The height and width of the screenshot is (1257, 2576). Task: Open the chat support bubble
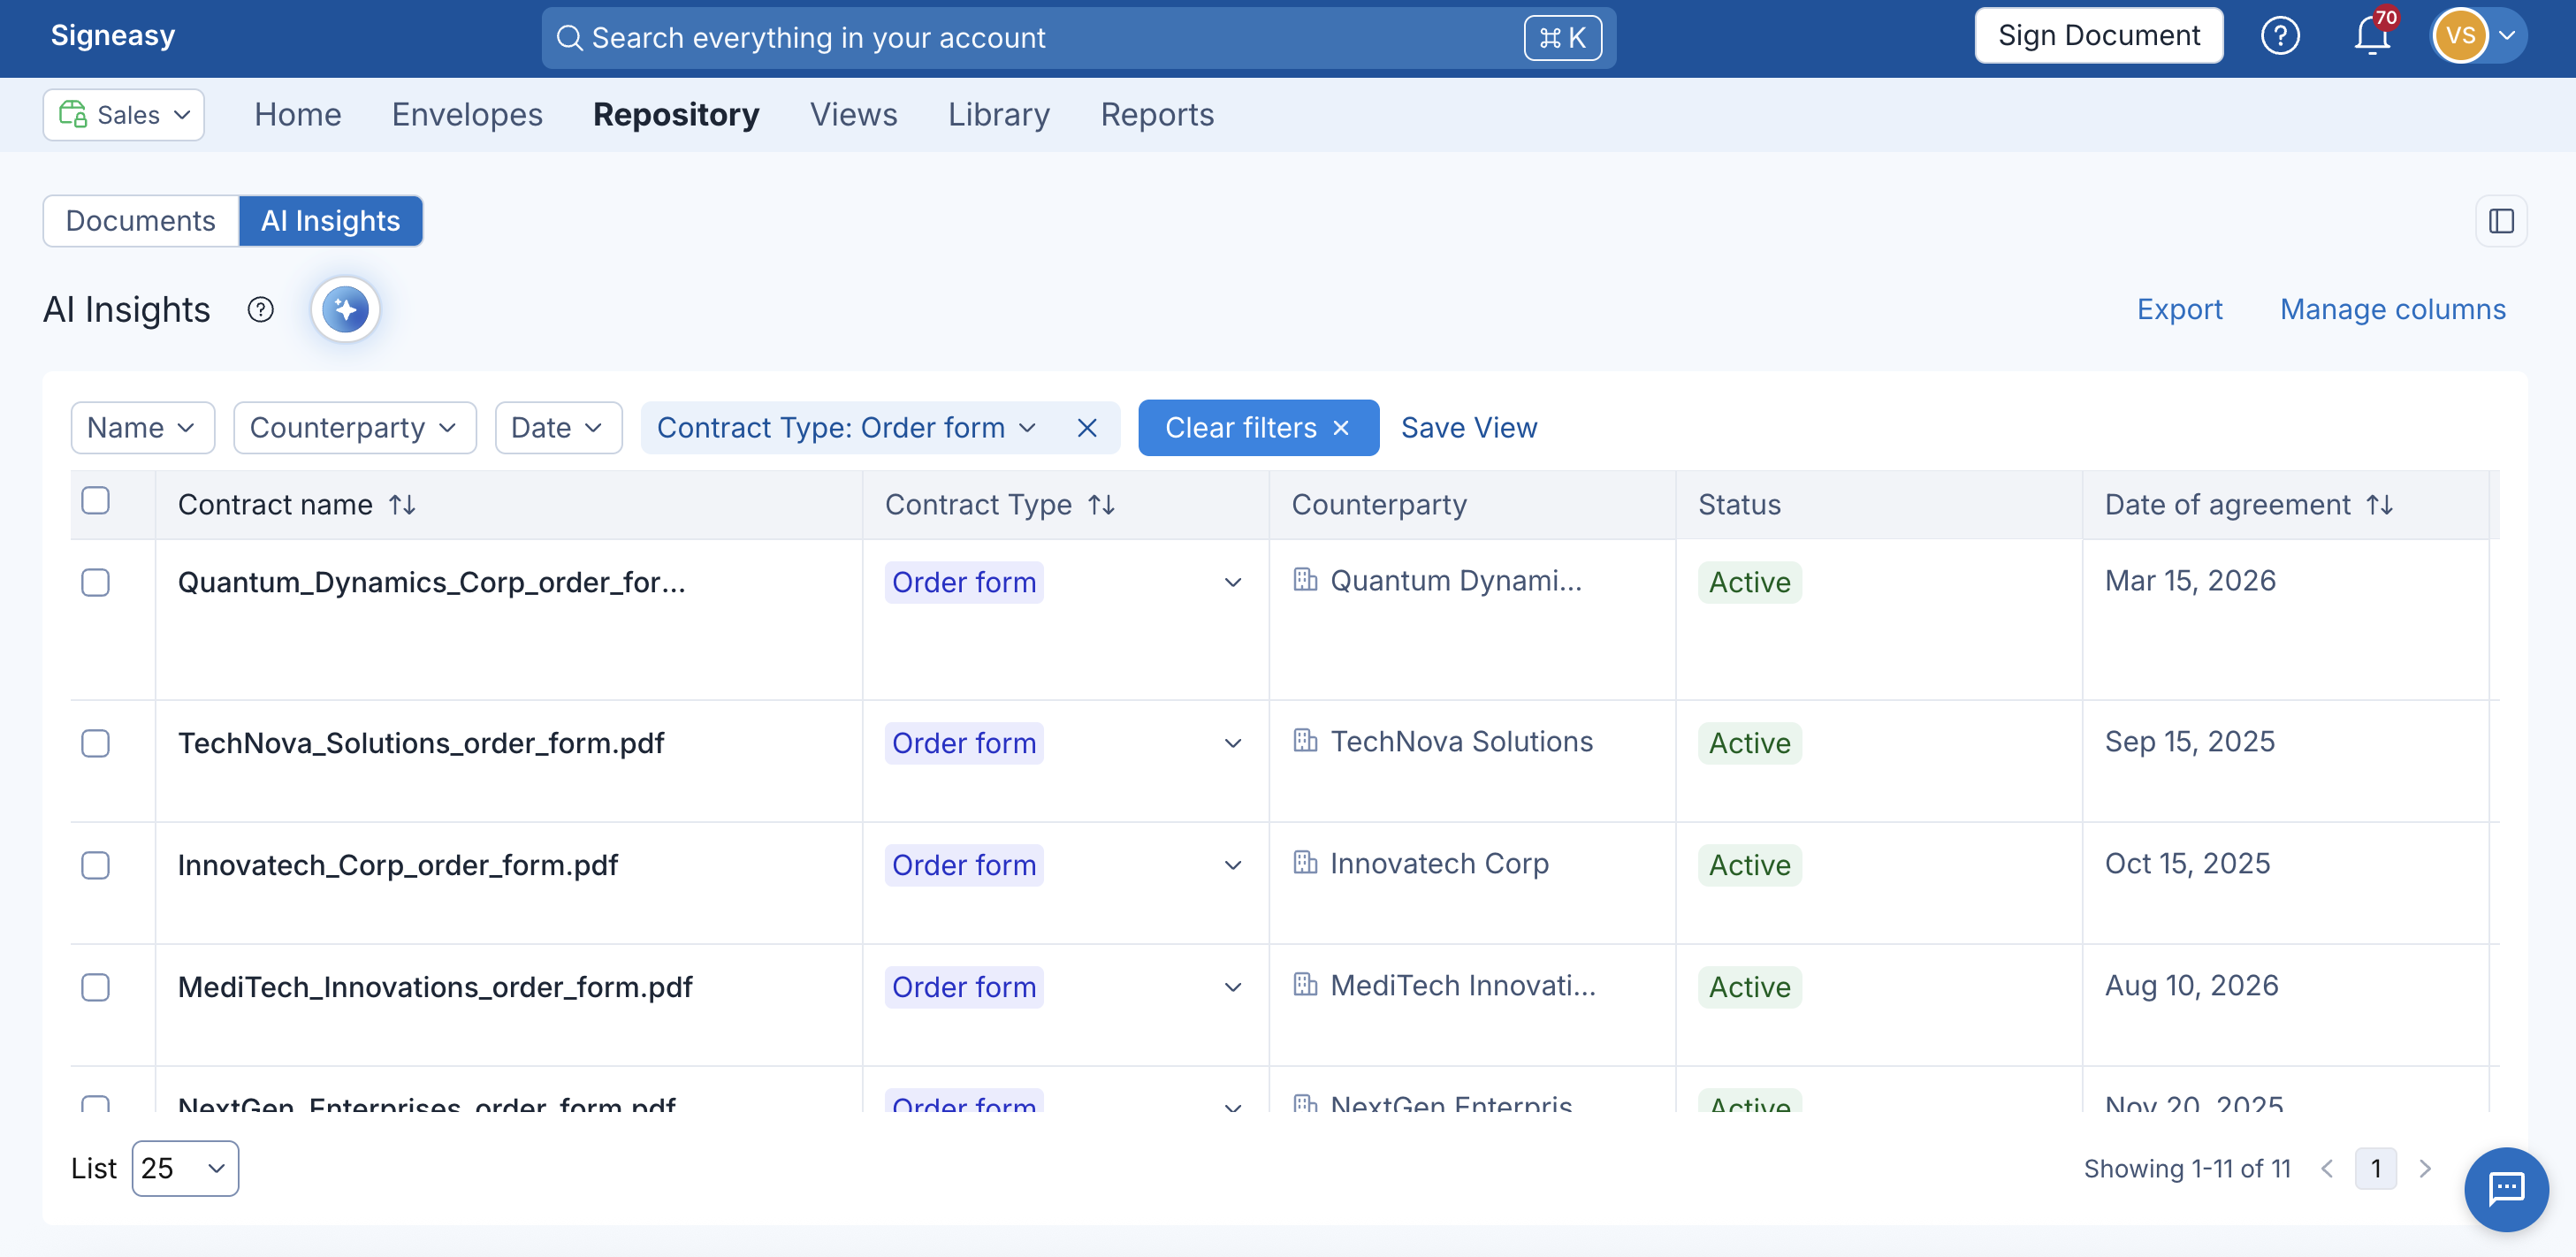coord(2506,1189)
